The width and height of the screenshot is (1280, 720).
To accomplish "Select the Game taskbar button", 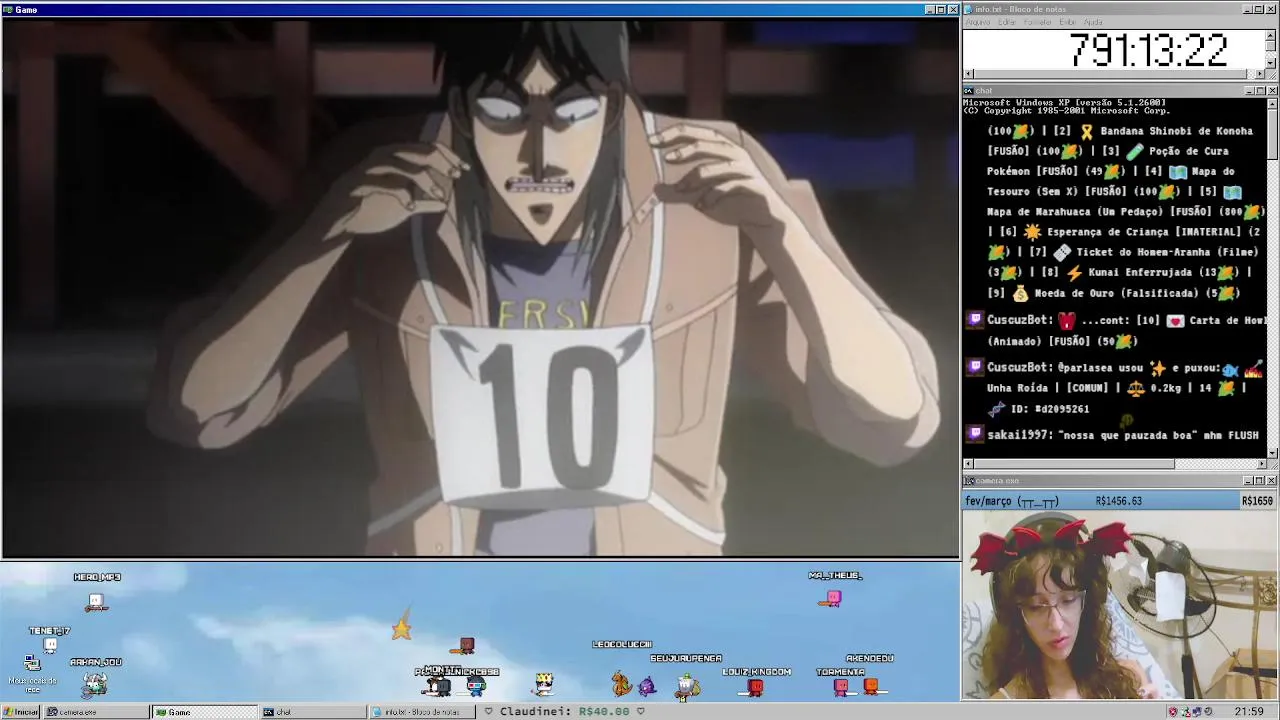I will [204, 712].
